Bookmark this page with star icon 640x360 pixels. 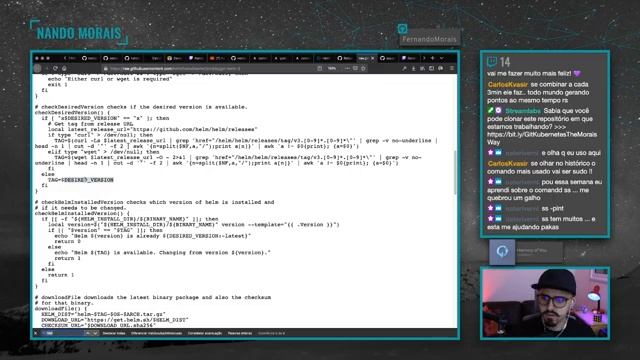click(363, 69)
